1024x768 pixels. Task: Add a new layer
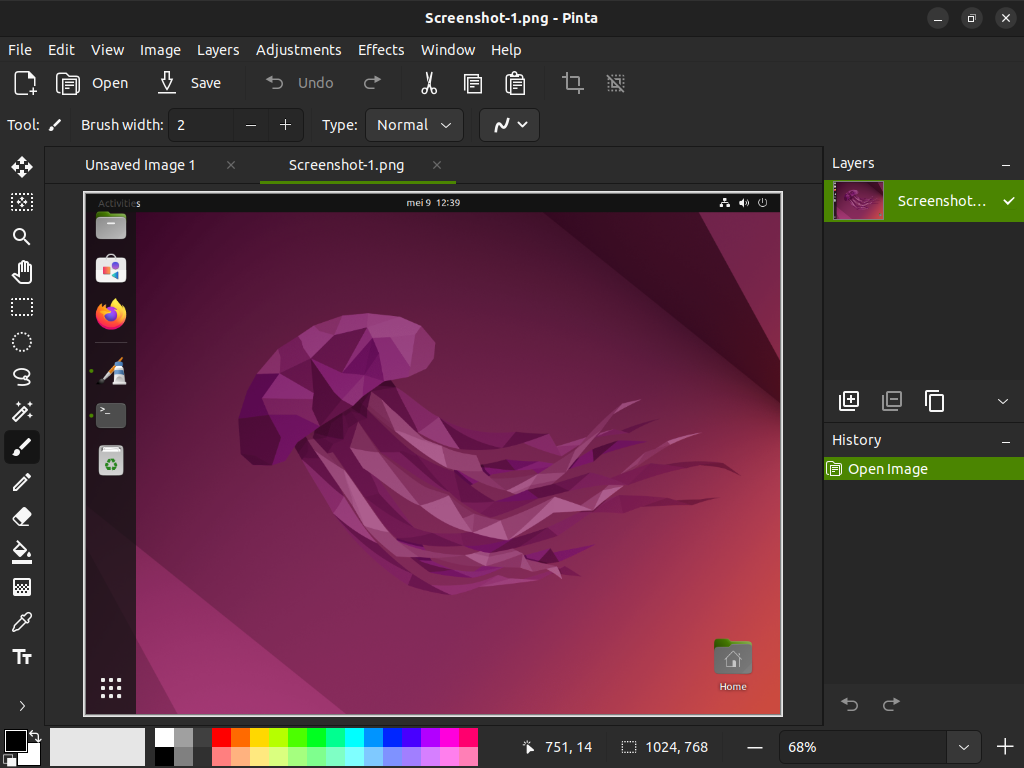coord(848,400)
